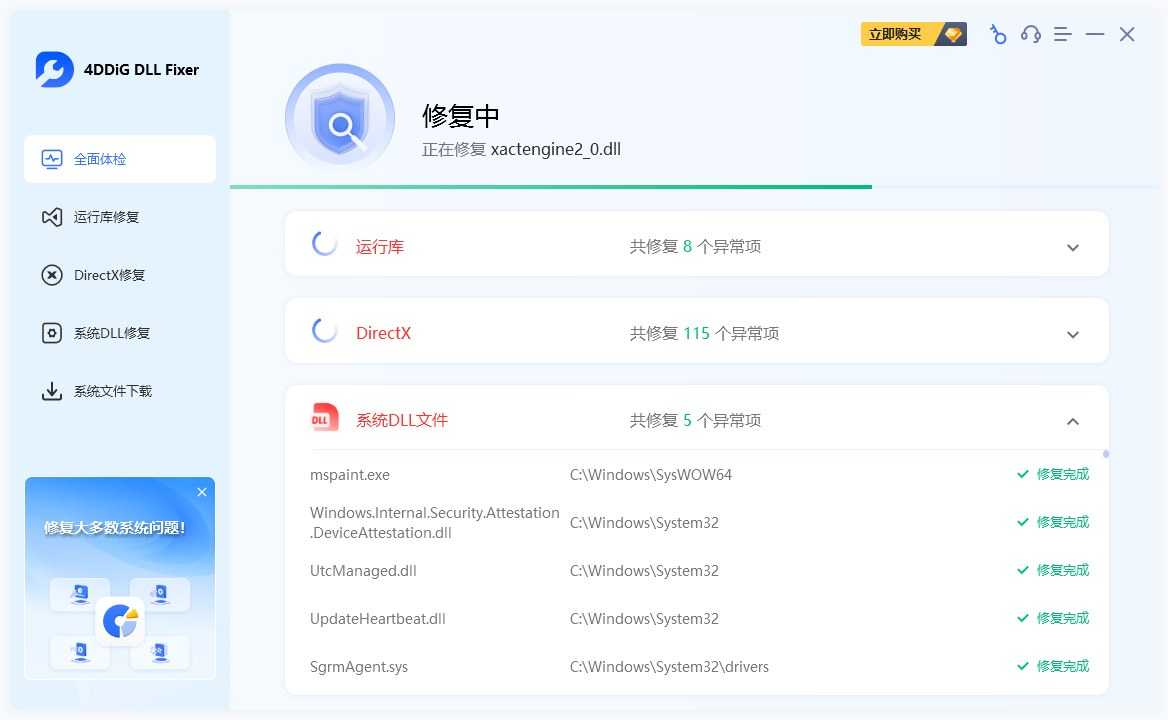Click 修复完成 status for DeviceAttestation.dll

coord(1053,522)
